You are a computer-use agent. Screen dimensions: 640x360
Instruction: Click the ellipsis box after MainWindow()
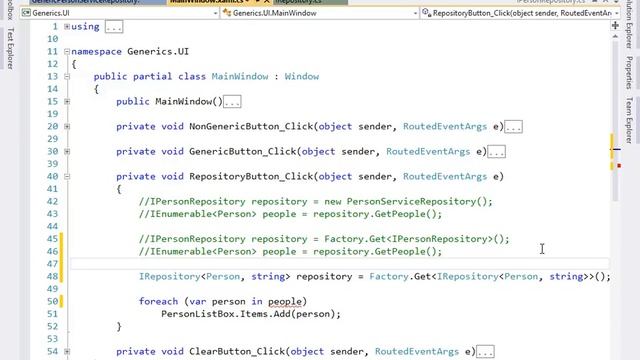pyautogui.click(x=232, y=102)
